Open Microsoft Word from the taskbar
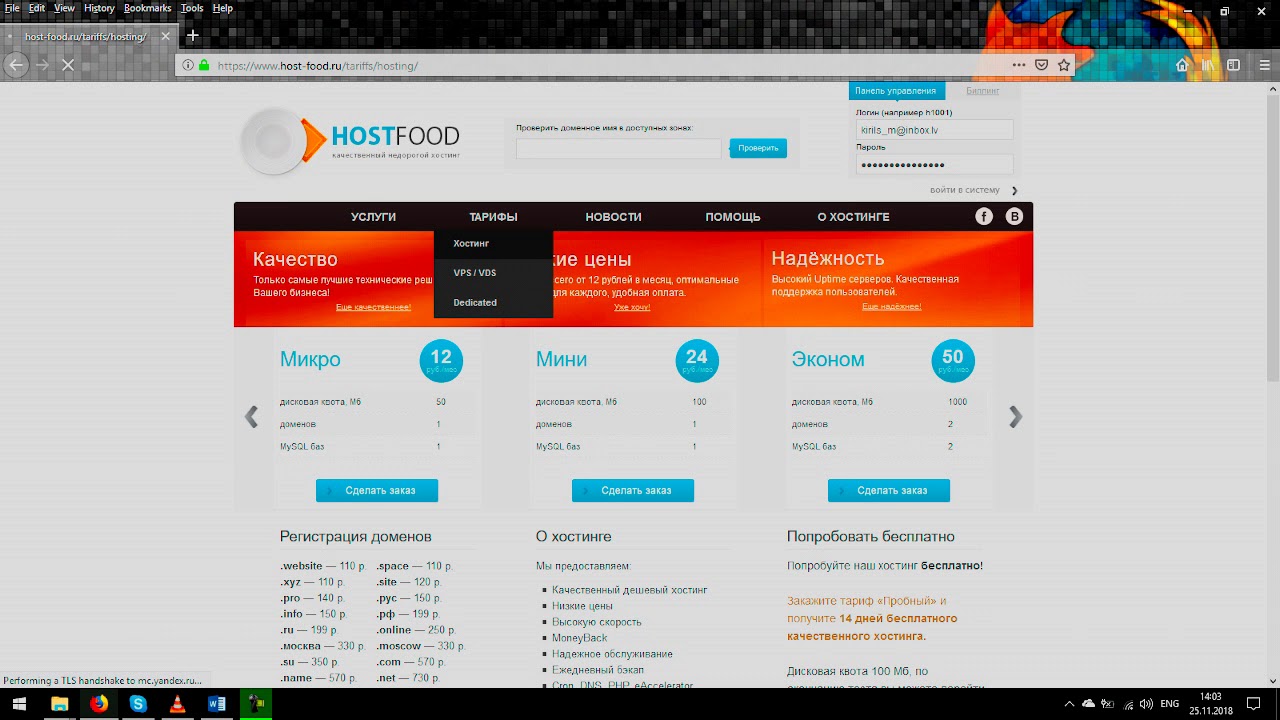The height and width of the screenshot is (720, 1280). click(217, 704)
